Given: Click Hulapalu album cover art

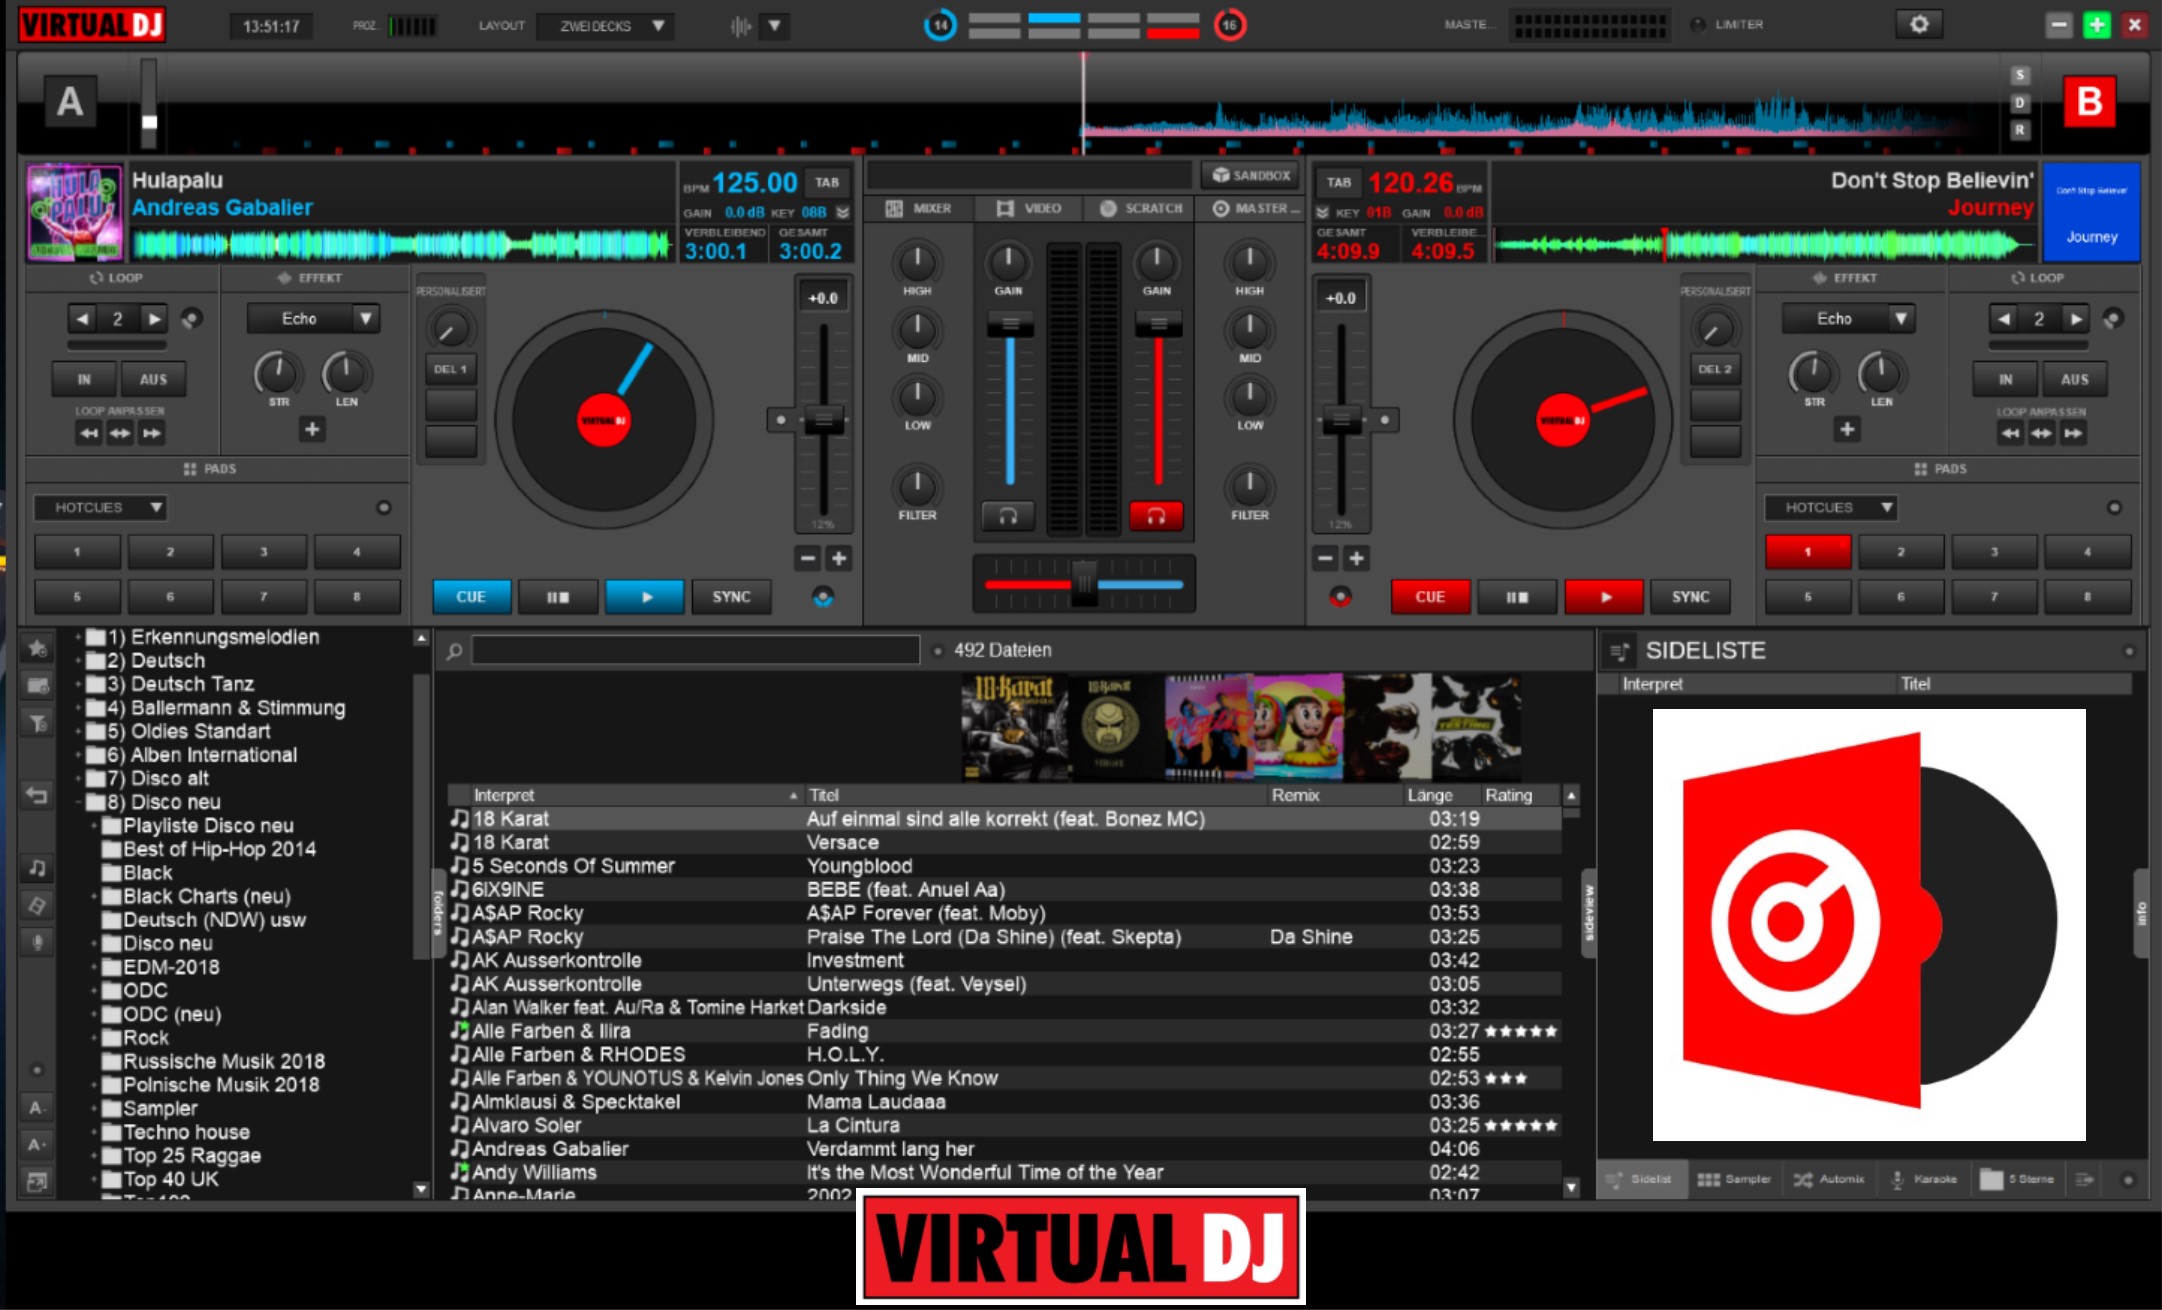Looking at the screenshot, I should (x=75, y=211).
